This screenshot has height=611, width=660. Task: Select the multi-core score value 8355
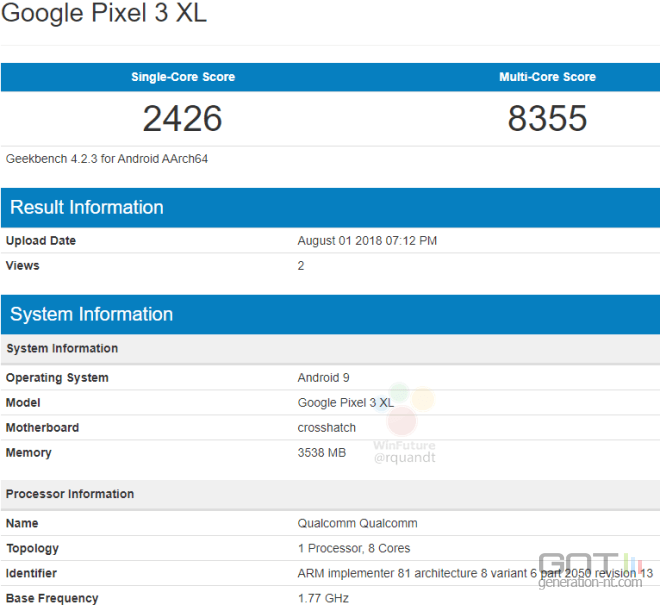coord(547,119)
